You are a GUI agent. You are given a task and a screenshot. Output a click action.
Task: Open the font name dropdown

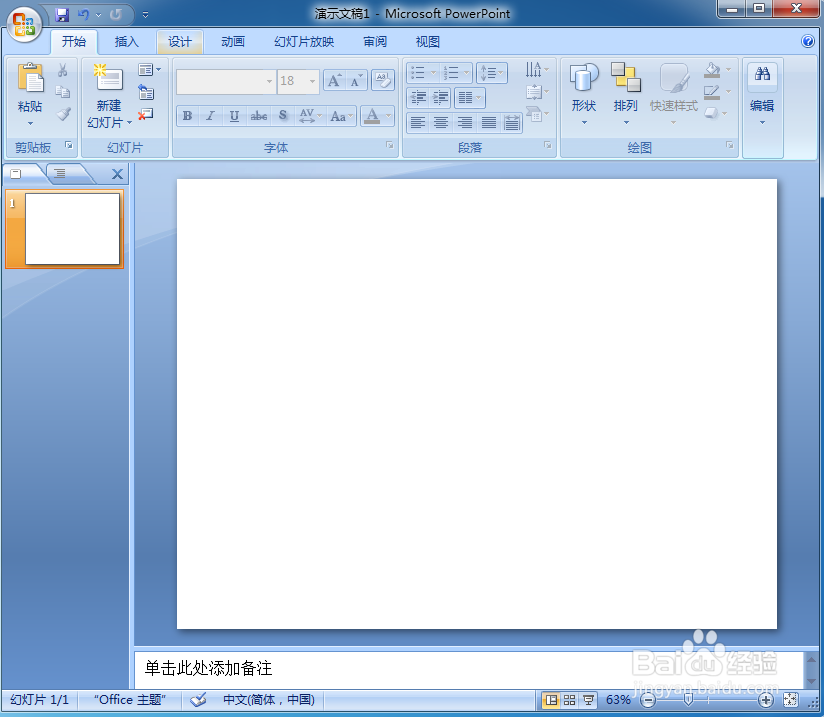point(269,81)
